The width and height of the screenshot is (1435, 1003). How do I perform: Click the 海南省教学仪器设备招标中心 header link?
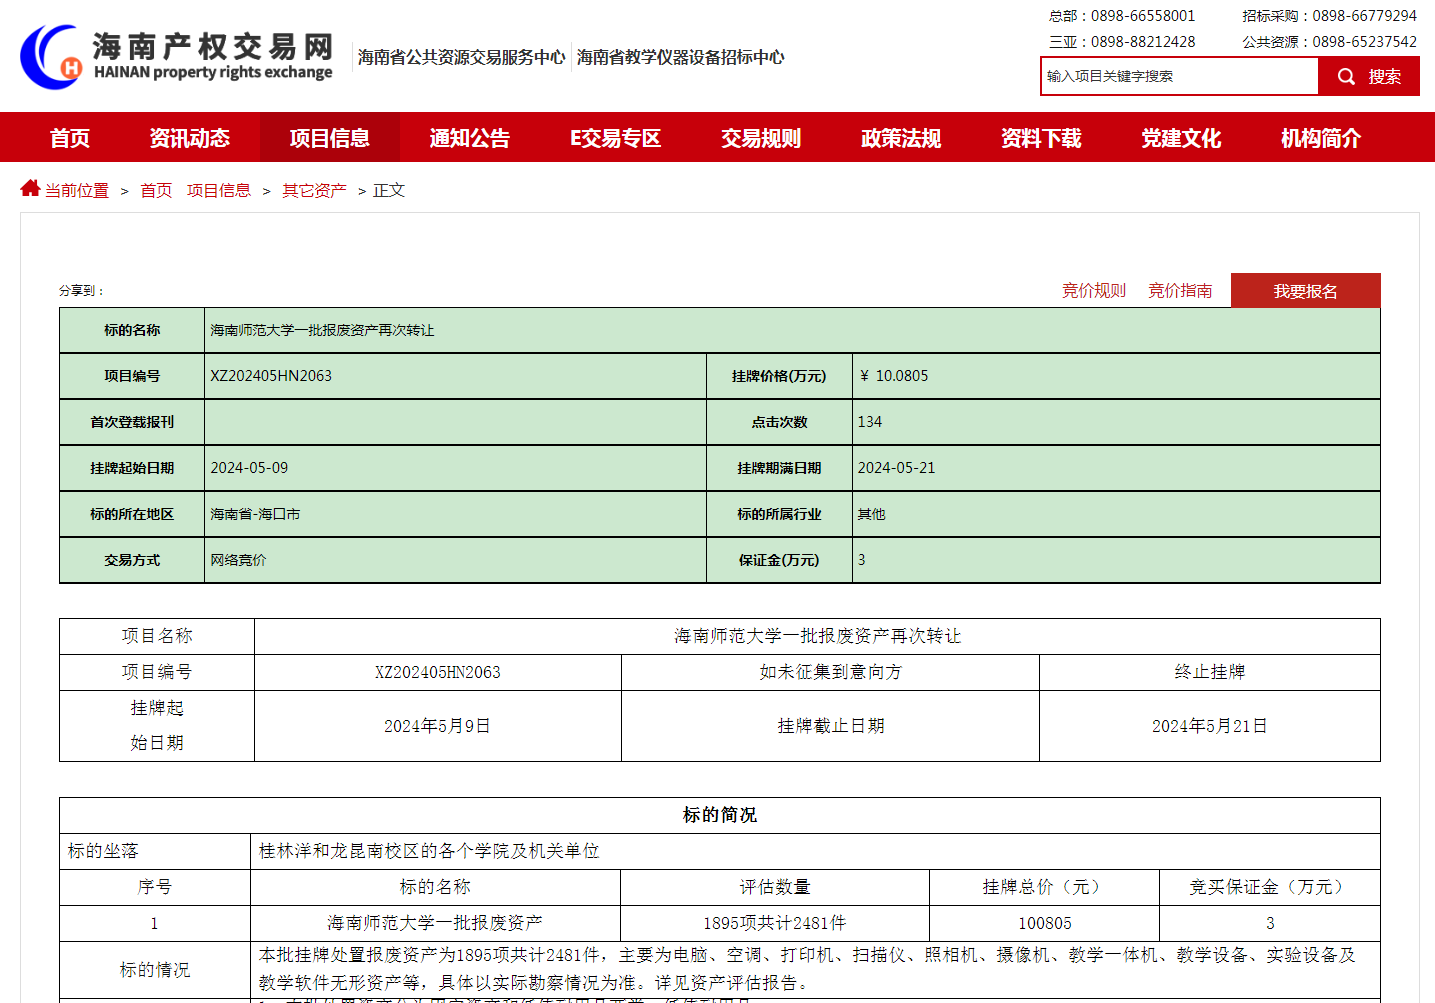point(681,57)
